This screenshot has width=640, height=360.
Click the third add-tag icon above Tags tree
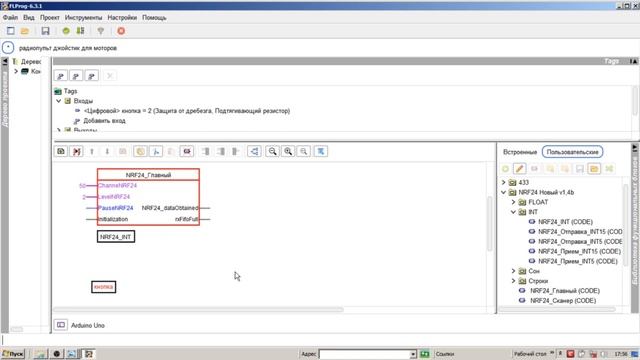click(91, 76)
